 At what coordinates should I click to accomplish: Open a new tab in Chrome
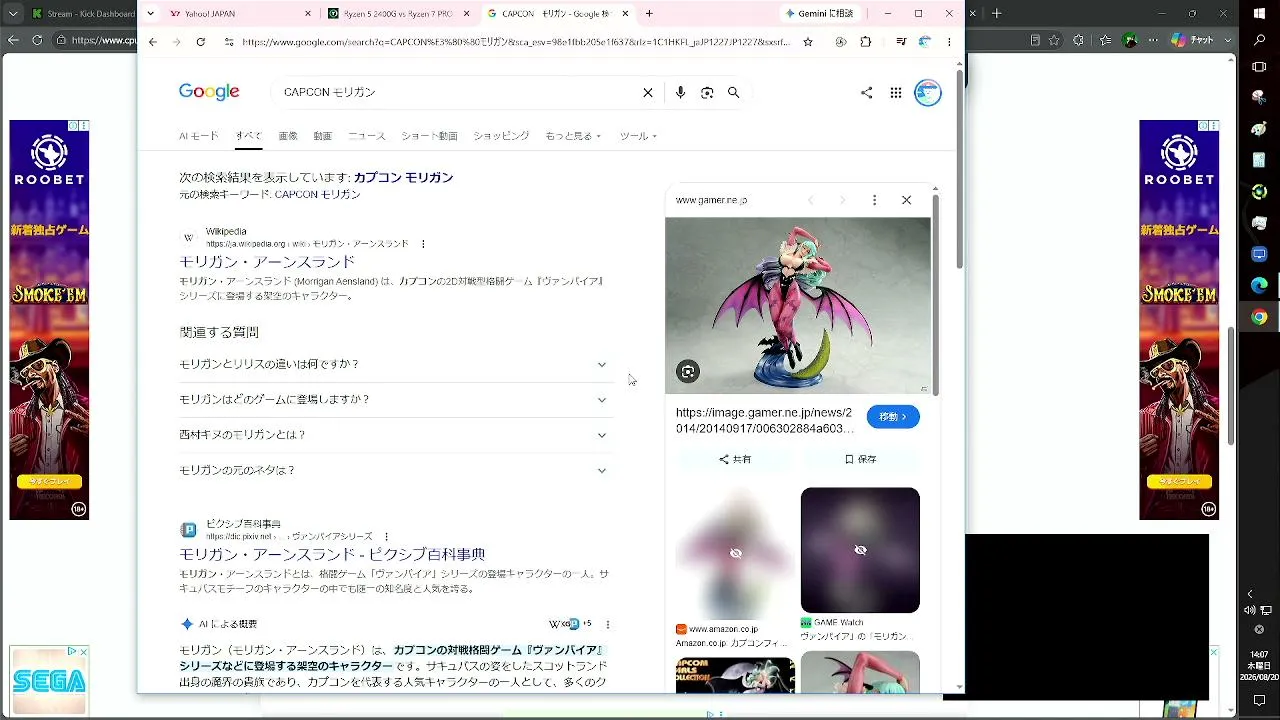tap(649, 14)
